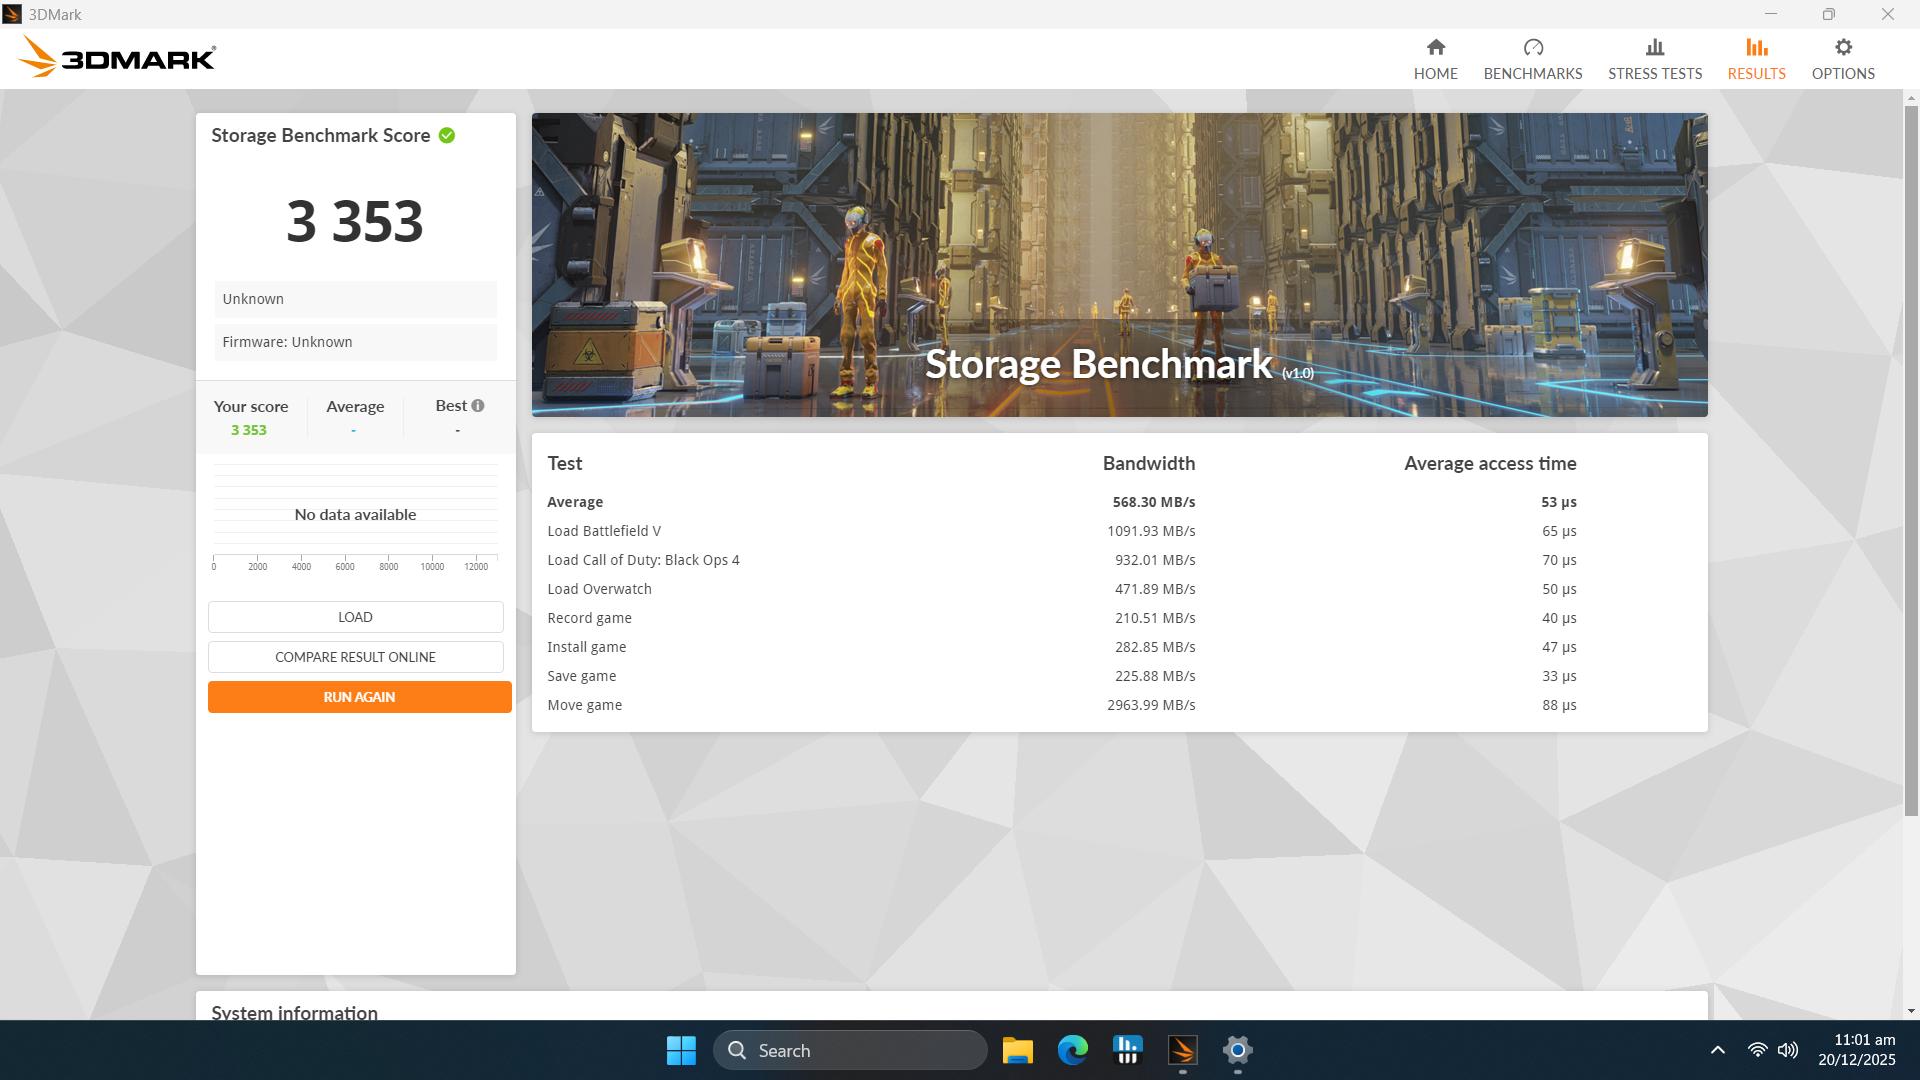Viewport: 1920px width, 1080px height.
Task: Click the Wi-Fi tray icon
Action: 1757,1050
